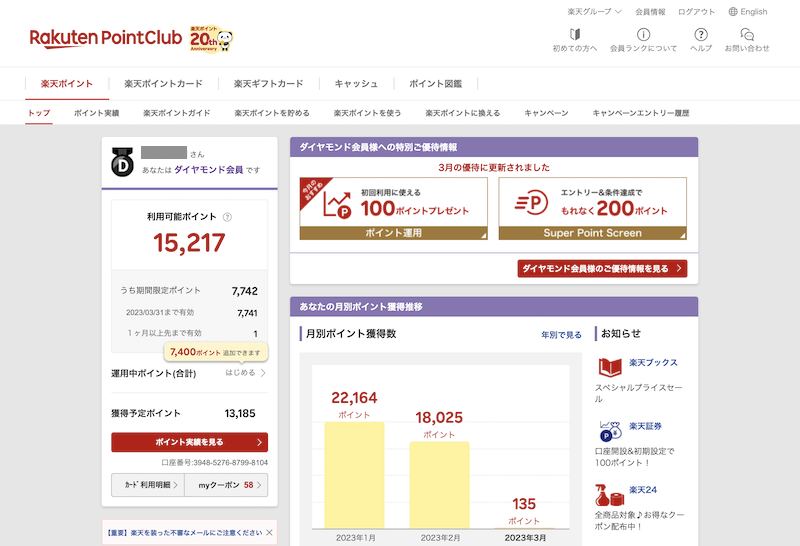Open the ヘルプ question mark icon
This screenshot has width=800, height=546.
[x=701, y=34]
